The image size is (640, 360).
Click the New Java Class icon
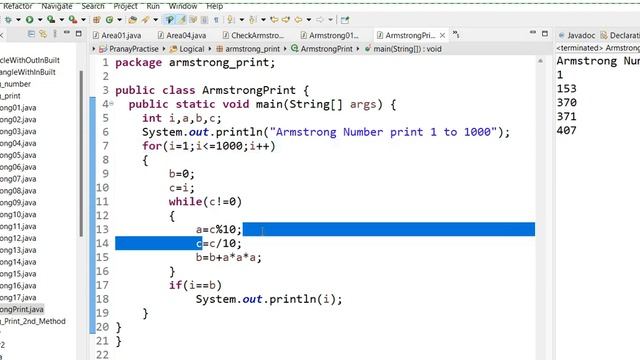click(x=109, y=20)
